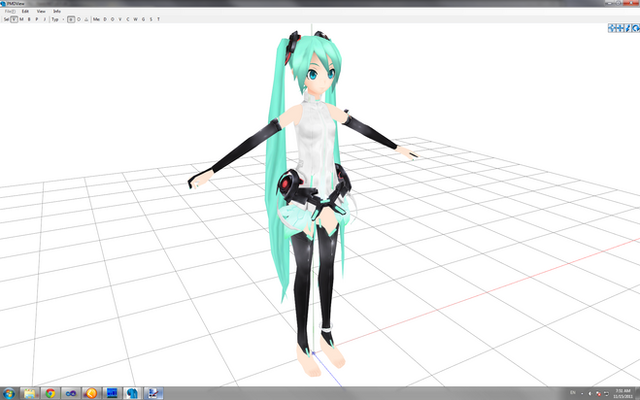Click the Ms toolbar button
The width and height of the screenshot is (640, 400).
tap(96, 19)
